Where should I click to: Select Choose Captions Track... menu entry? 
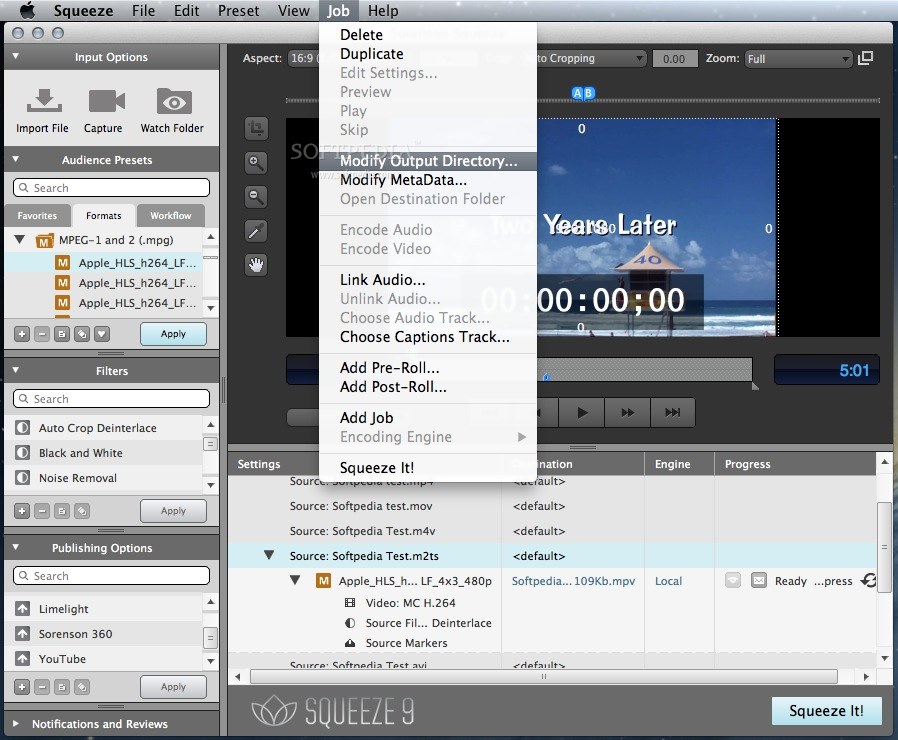[x=428, y=337]
